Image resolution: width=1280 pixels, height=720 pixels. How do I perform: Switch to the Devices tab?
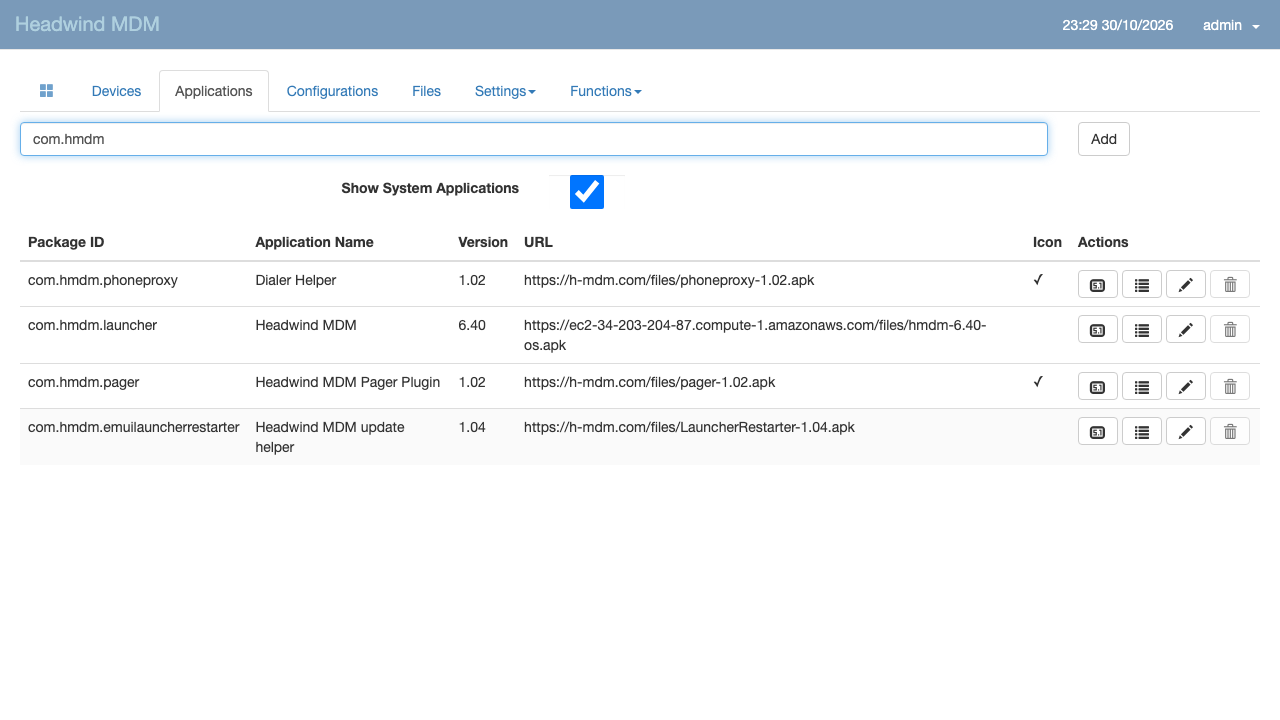click(x=116, y=91)
